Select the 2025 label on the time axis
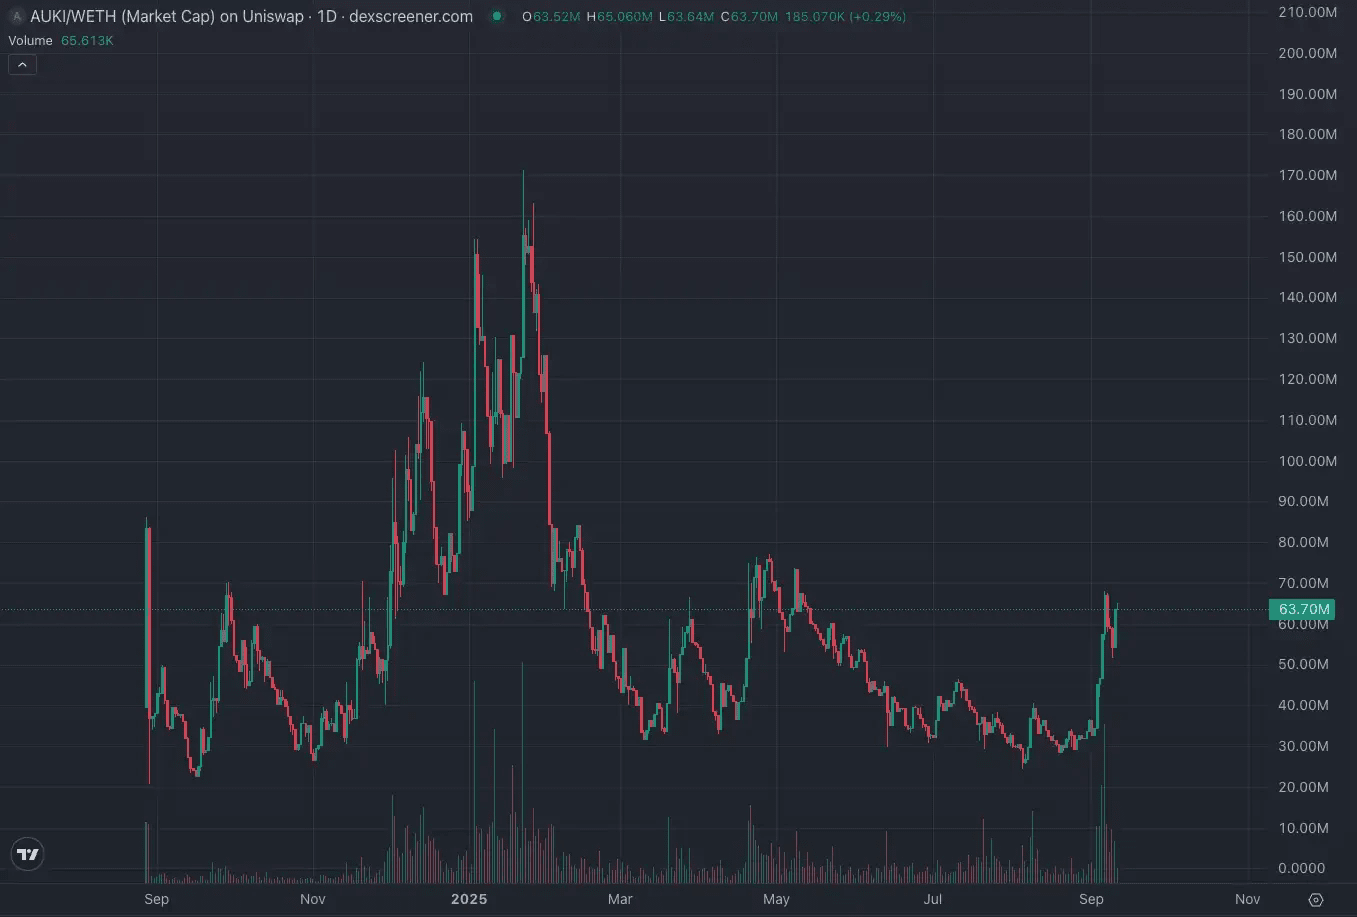This screenshot has height=917, width=1357. point(469,899)
